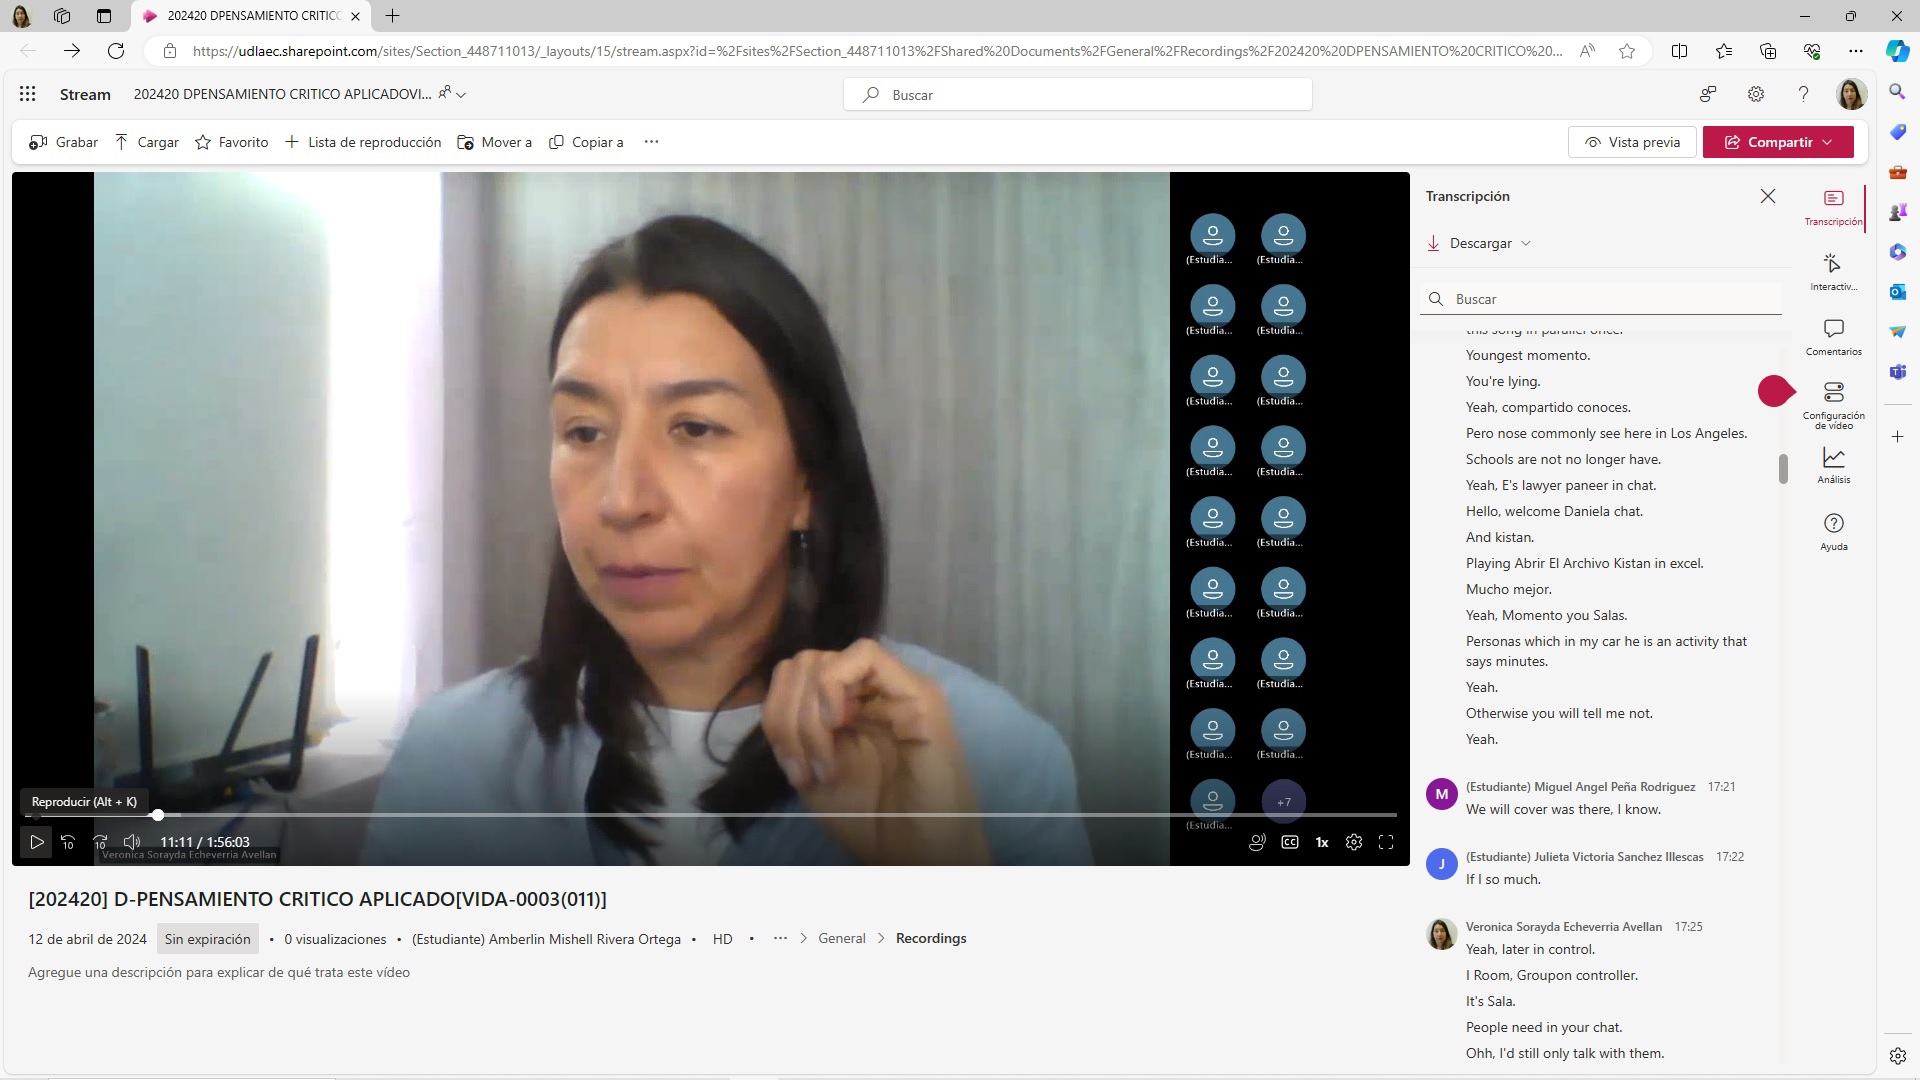Open player settings gear
The width and height of the screenshot is (1920, 1080).
click(1354, 843)
